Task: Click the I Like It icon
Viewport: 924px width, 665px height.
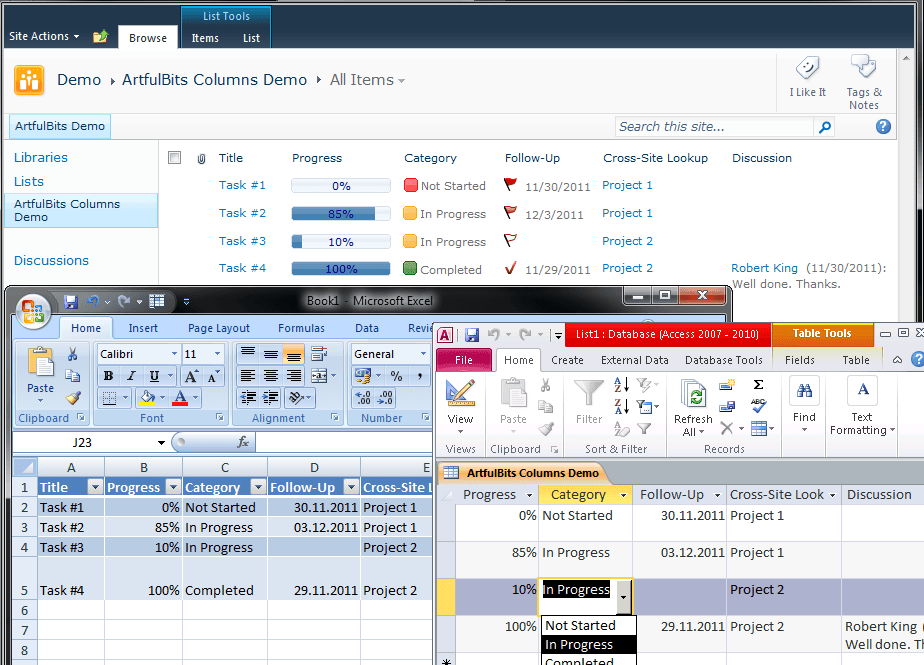Action: pos(807,68)
